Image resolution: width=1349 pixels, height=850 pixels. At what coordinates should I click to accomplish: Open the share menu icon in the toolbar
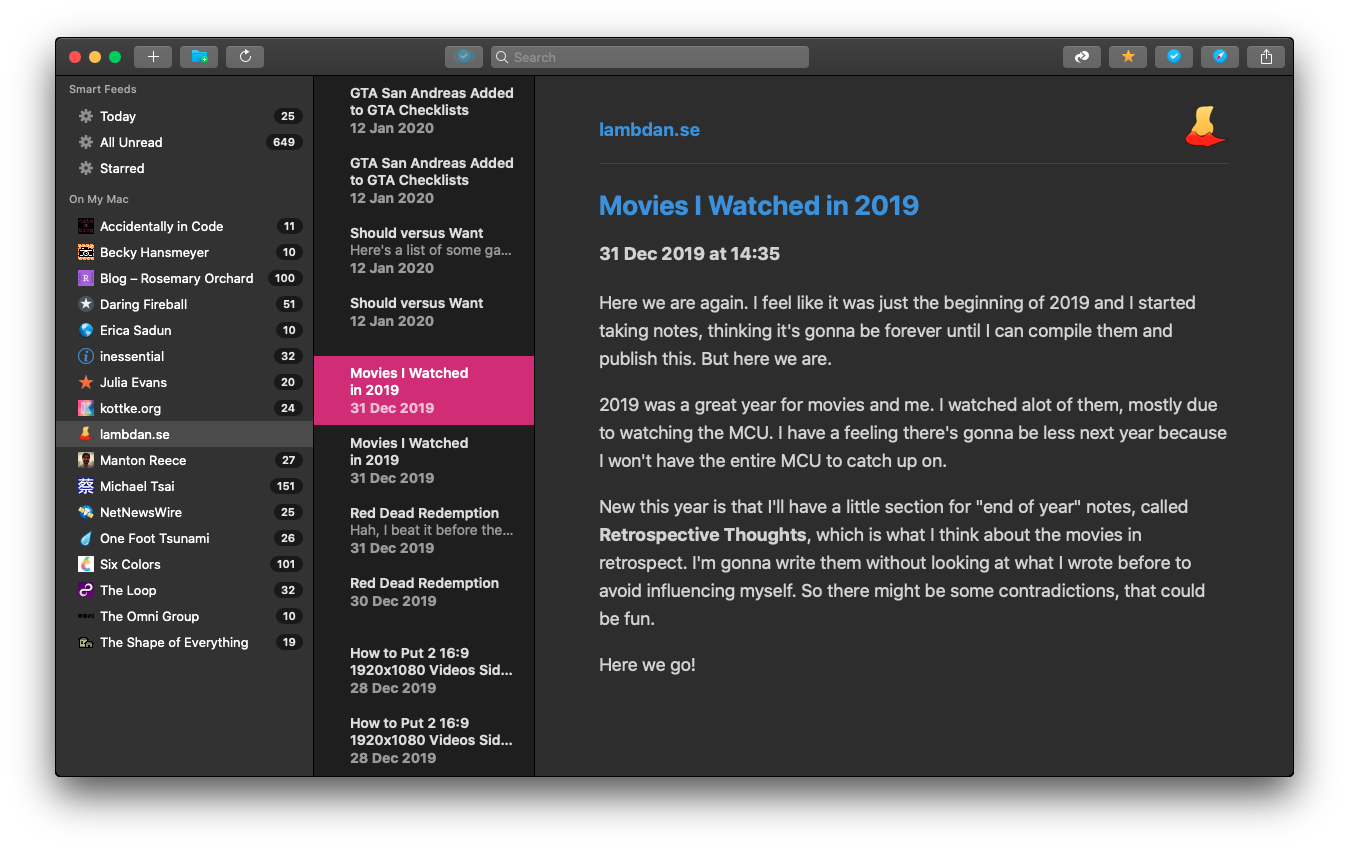pos(1266,57)
